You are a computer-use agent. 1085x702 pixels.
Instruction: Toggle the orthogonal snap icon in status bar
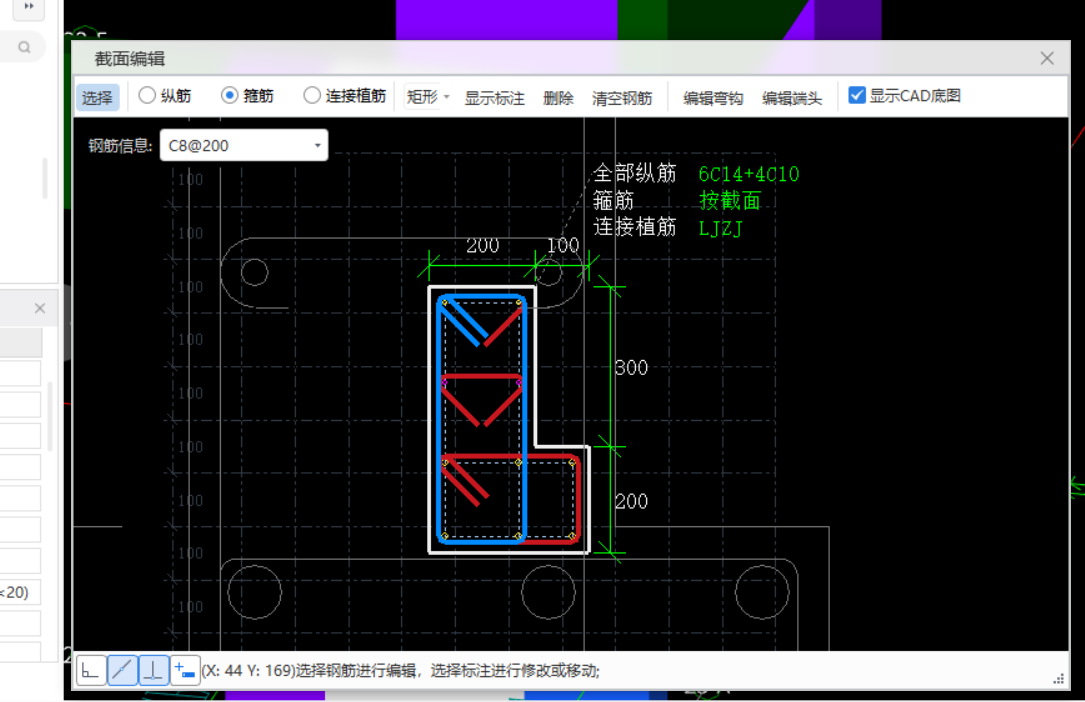(91, 670)
